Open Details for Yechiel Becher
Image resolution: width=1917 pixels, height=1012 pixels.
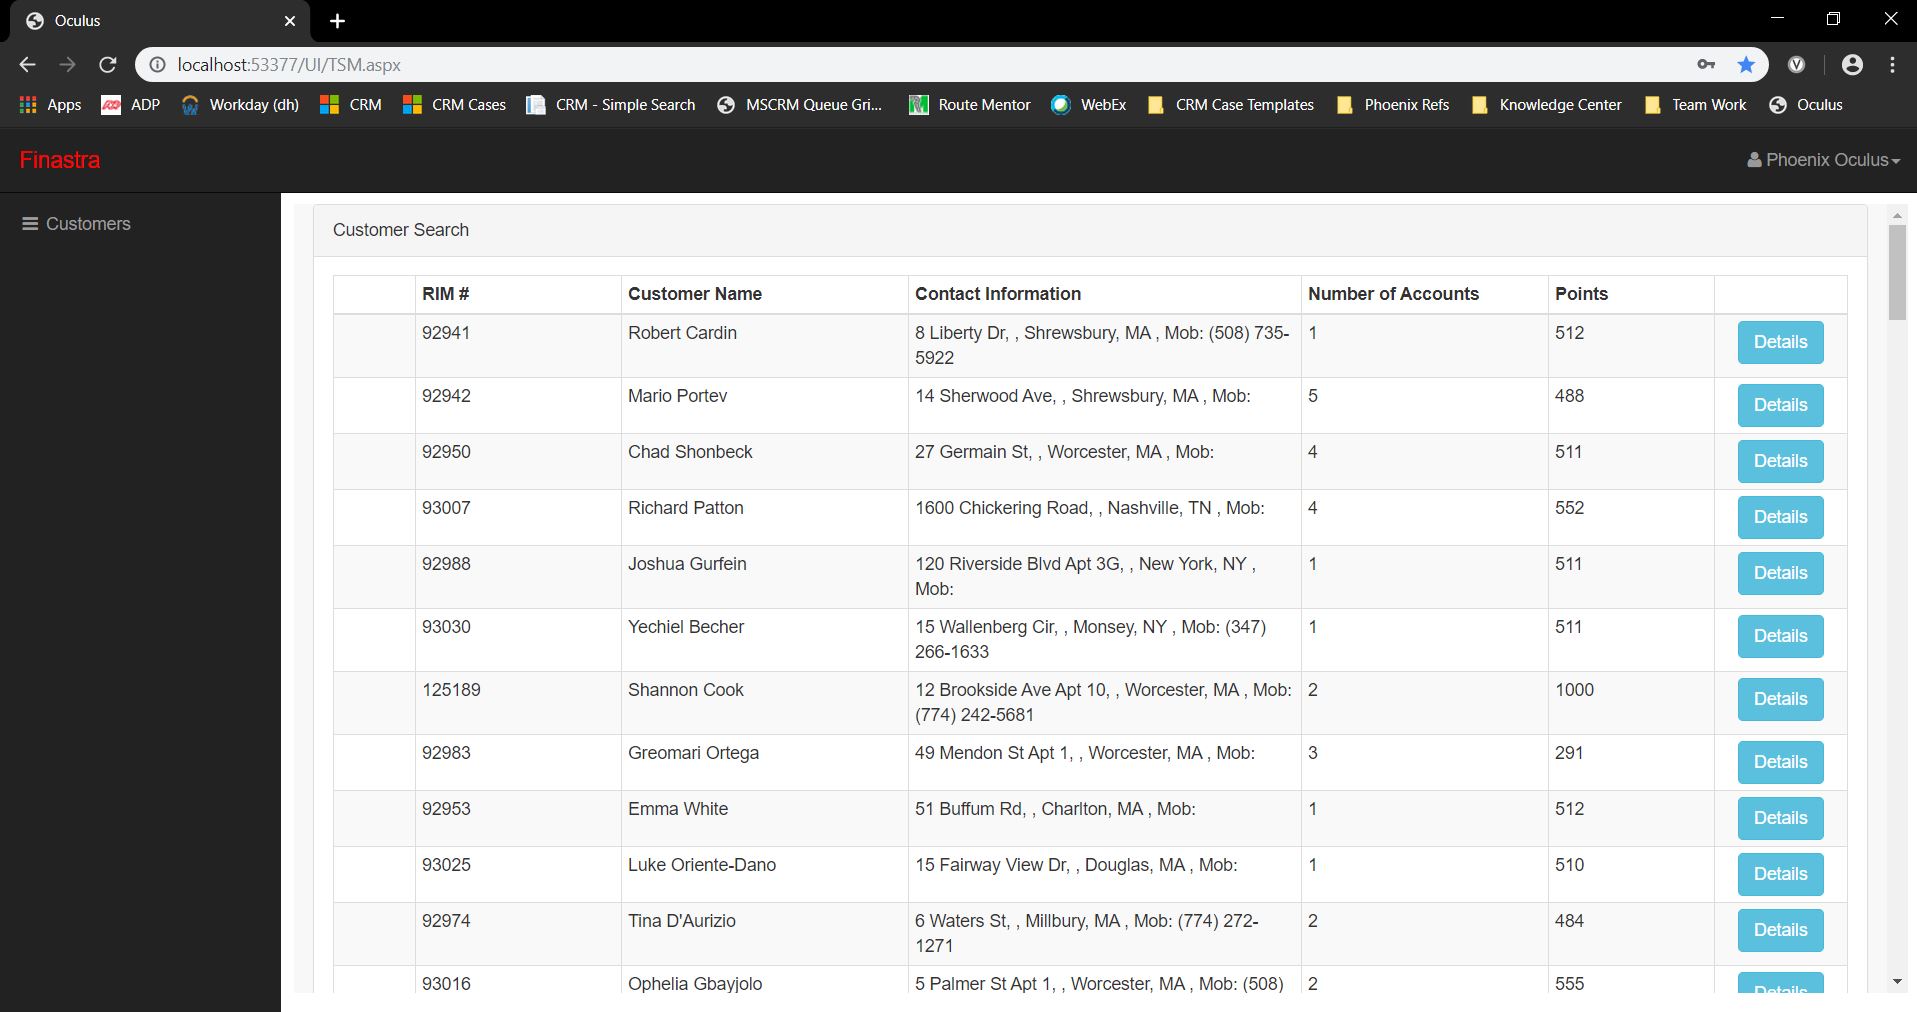1780,636
